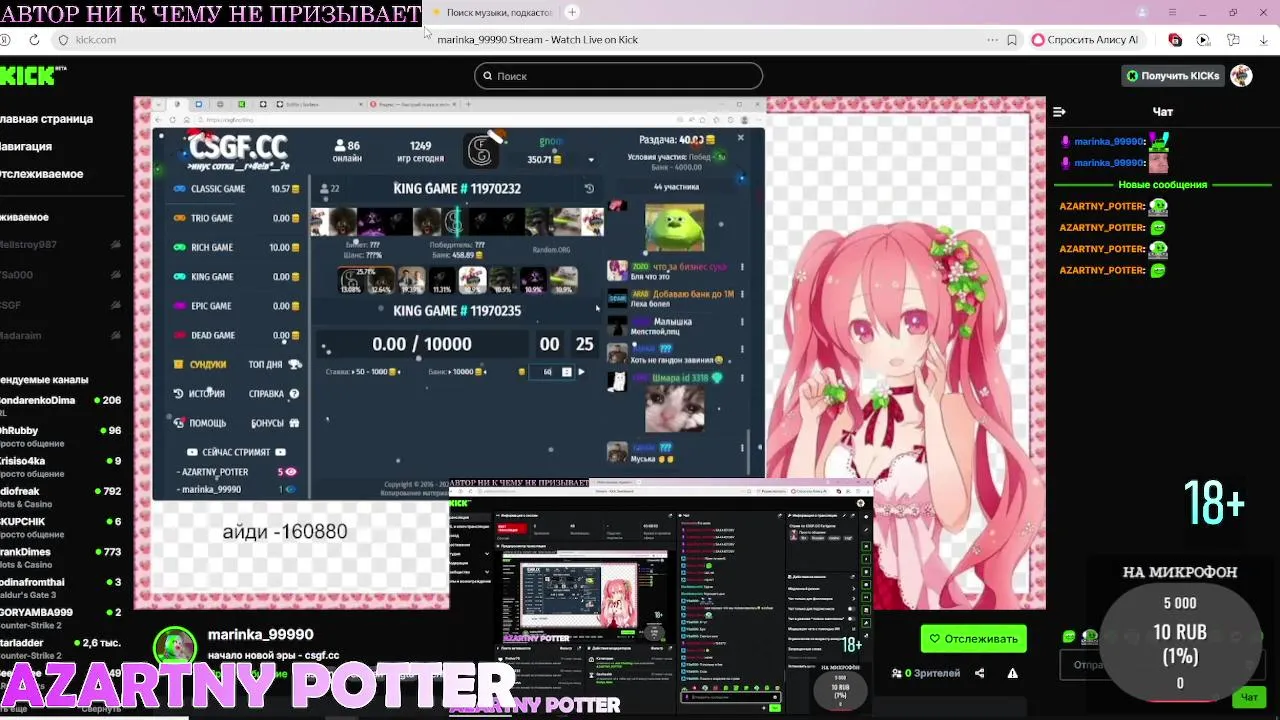Reload the page with the browser refresh icon
The image size is (1280, 720).
[34, 40]
